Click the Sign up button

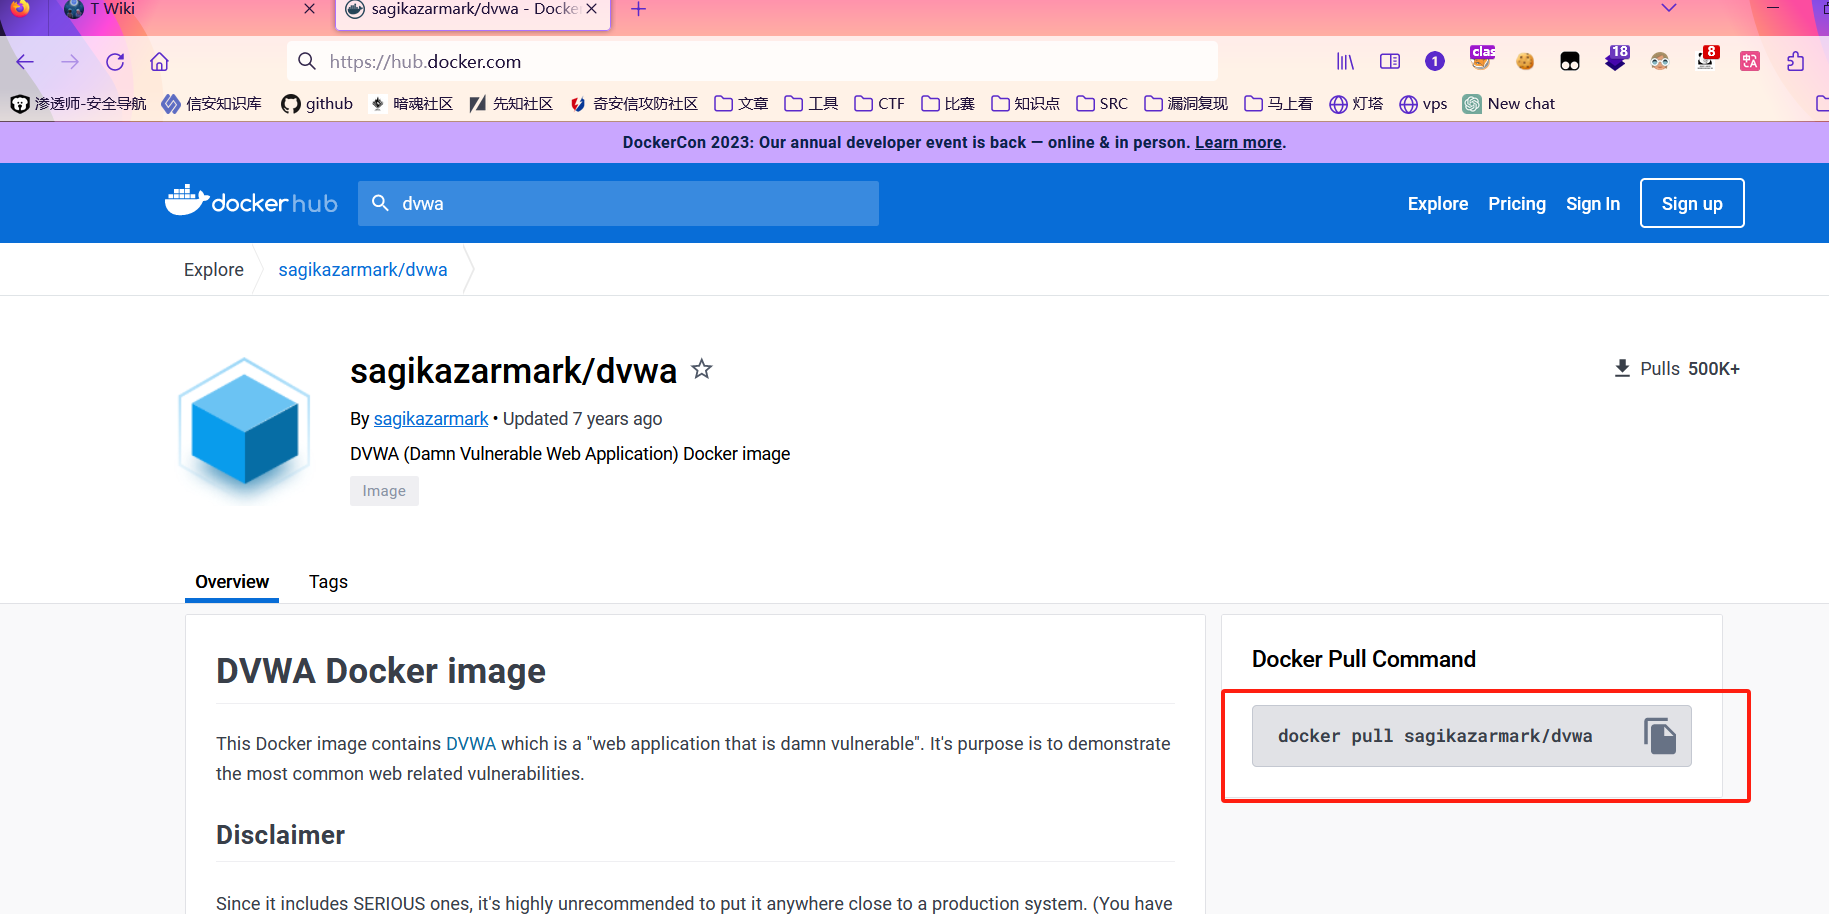pos(1692,203)
